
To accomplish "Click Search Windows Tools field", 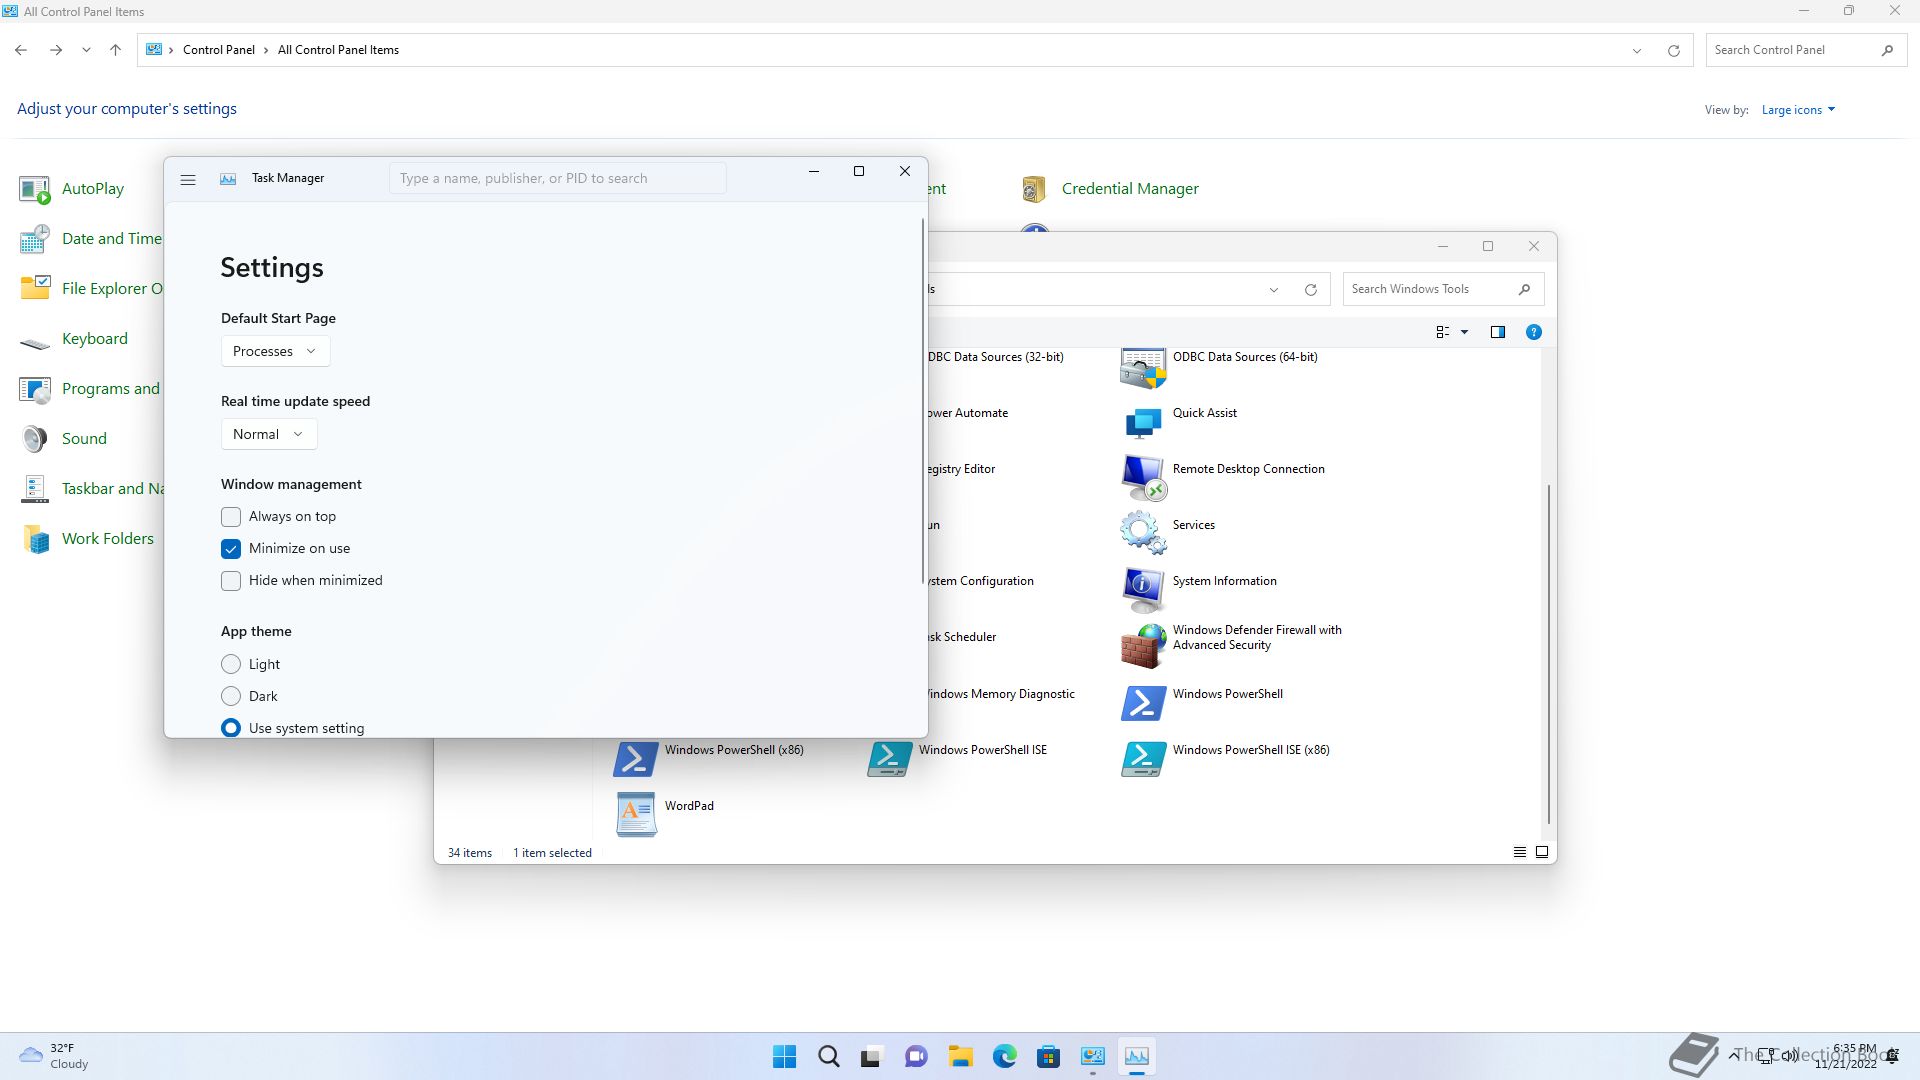I will point(1443,289).
